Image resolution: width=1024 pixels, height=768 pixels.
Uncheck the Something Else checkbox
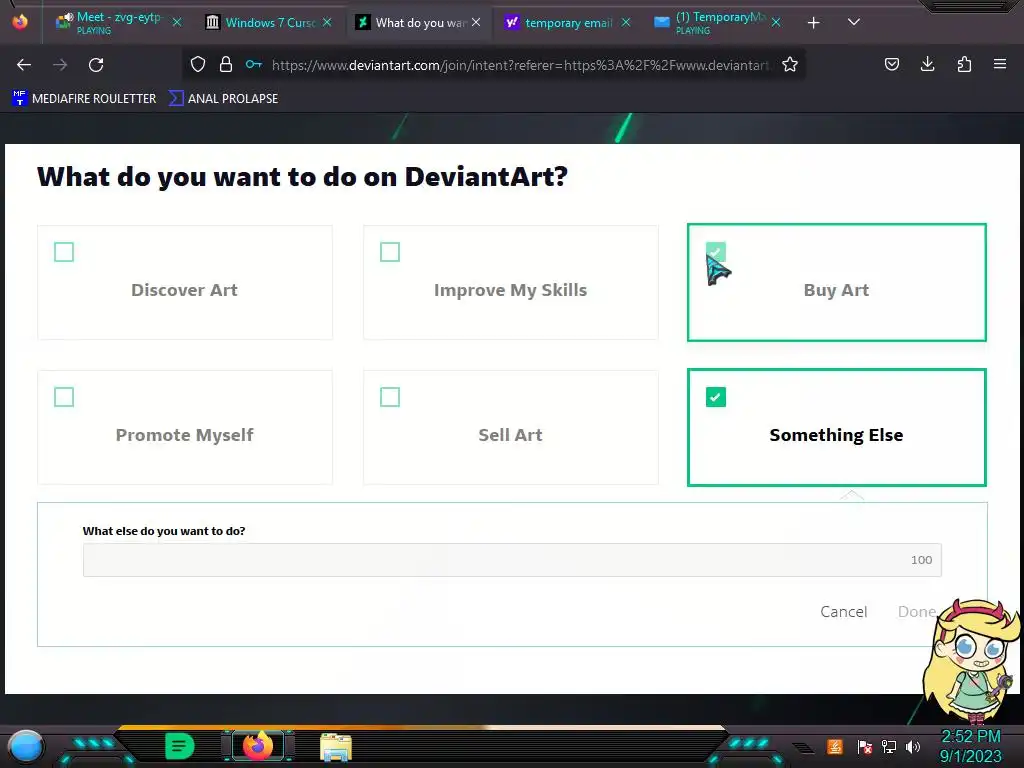[716, 397]
